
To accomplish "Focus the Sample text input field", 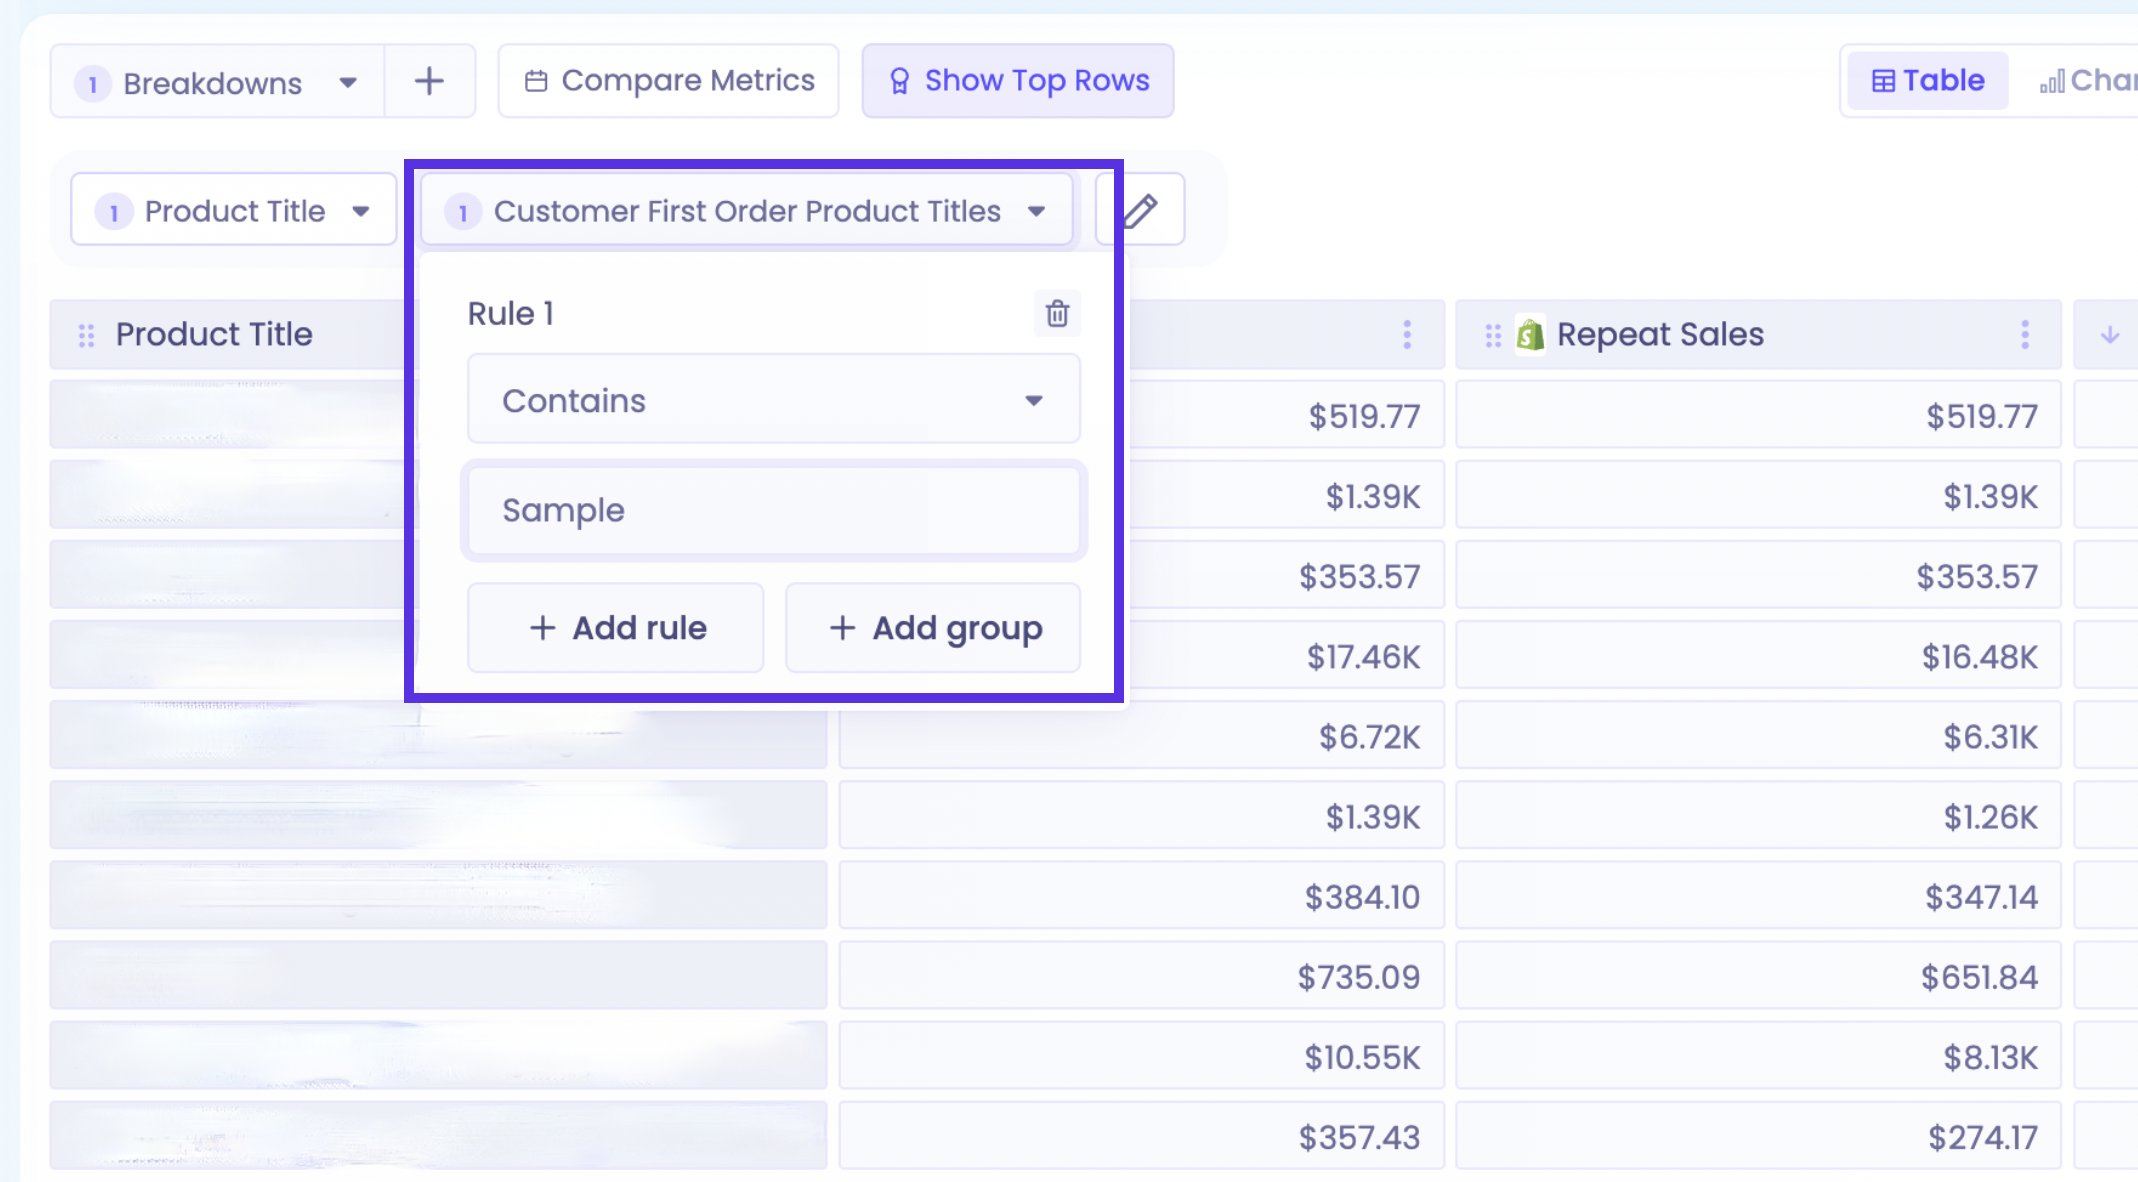I will coord(774,510).
